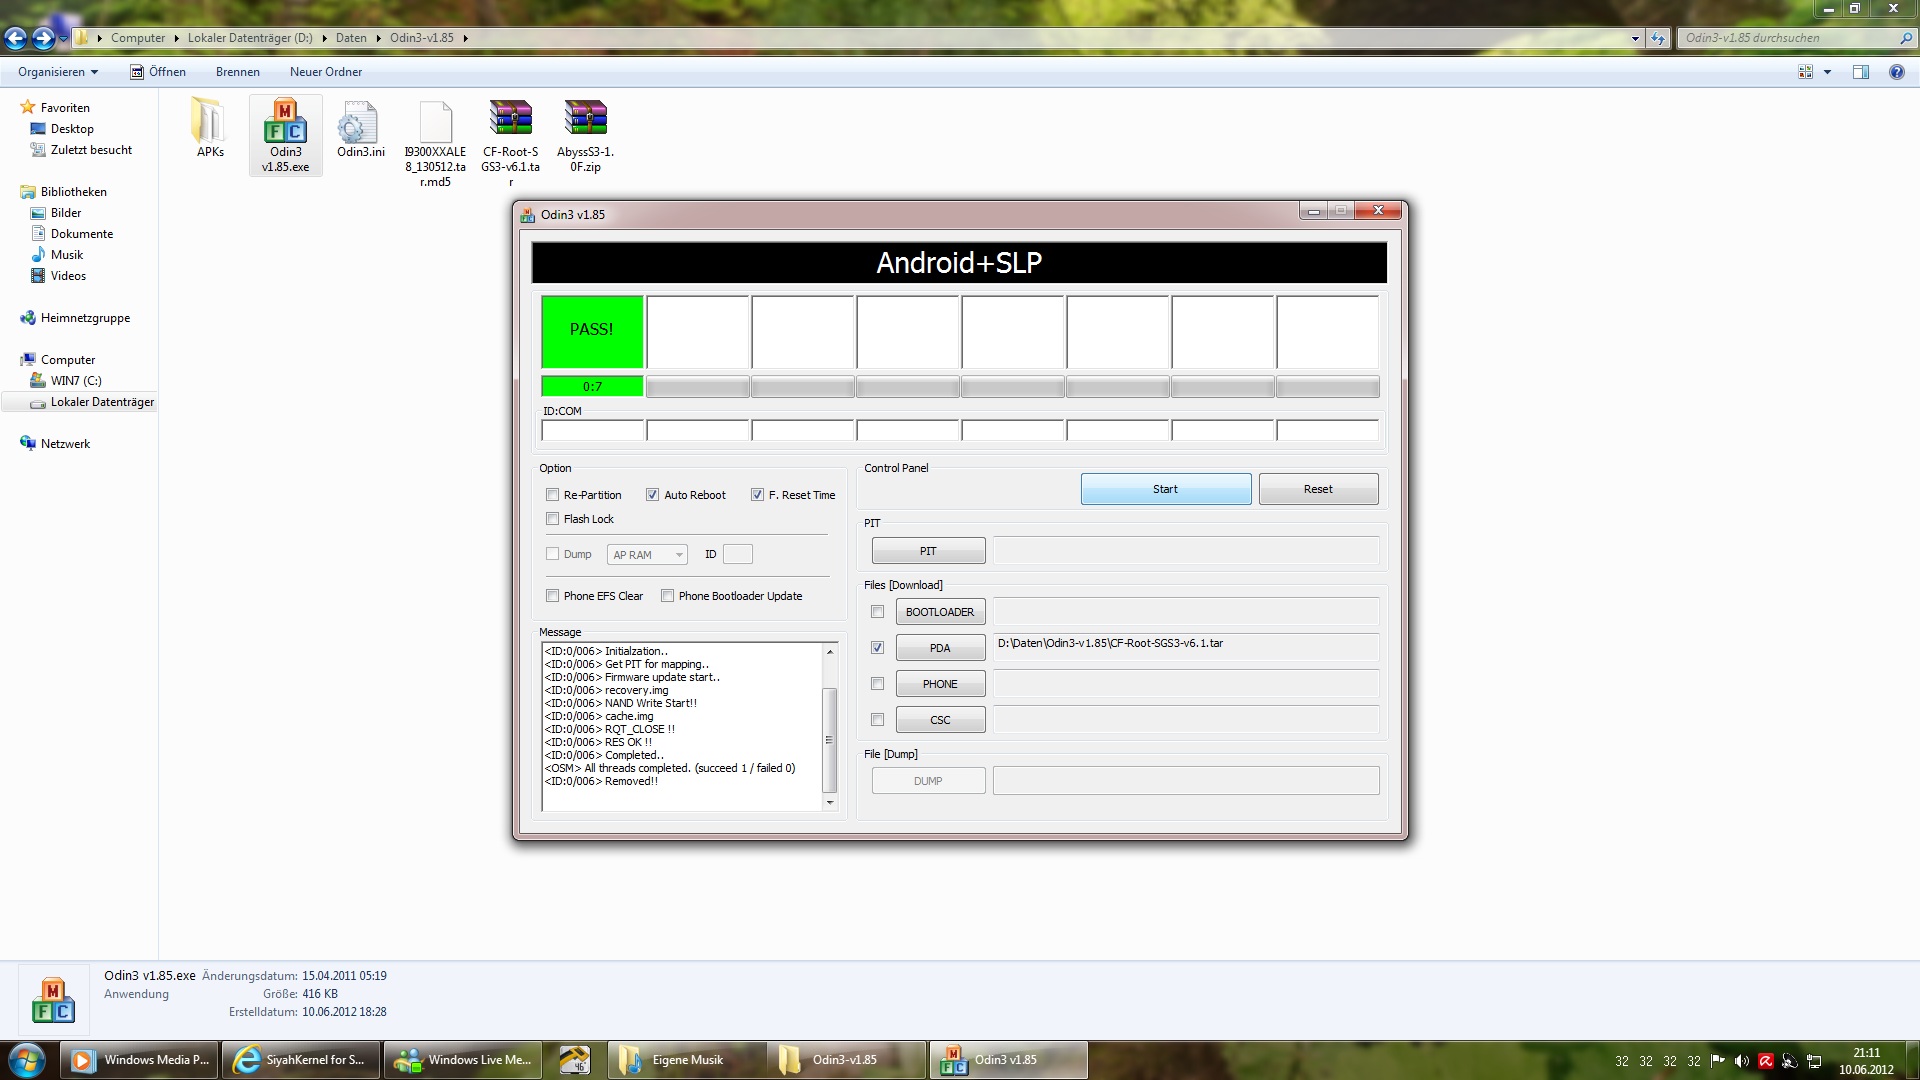Tick the PHONE file checkbox

coord(877,684)
